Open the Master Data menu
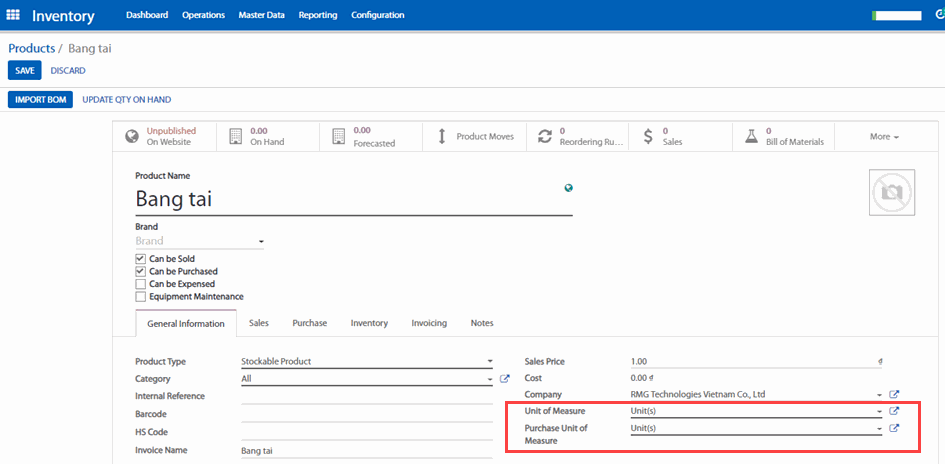This screenshot has height=464, width=945. tap(261, 15)
